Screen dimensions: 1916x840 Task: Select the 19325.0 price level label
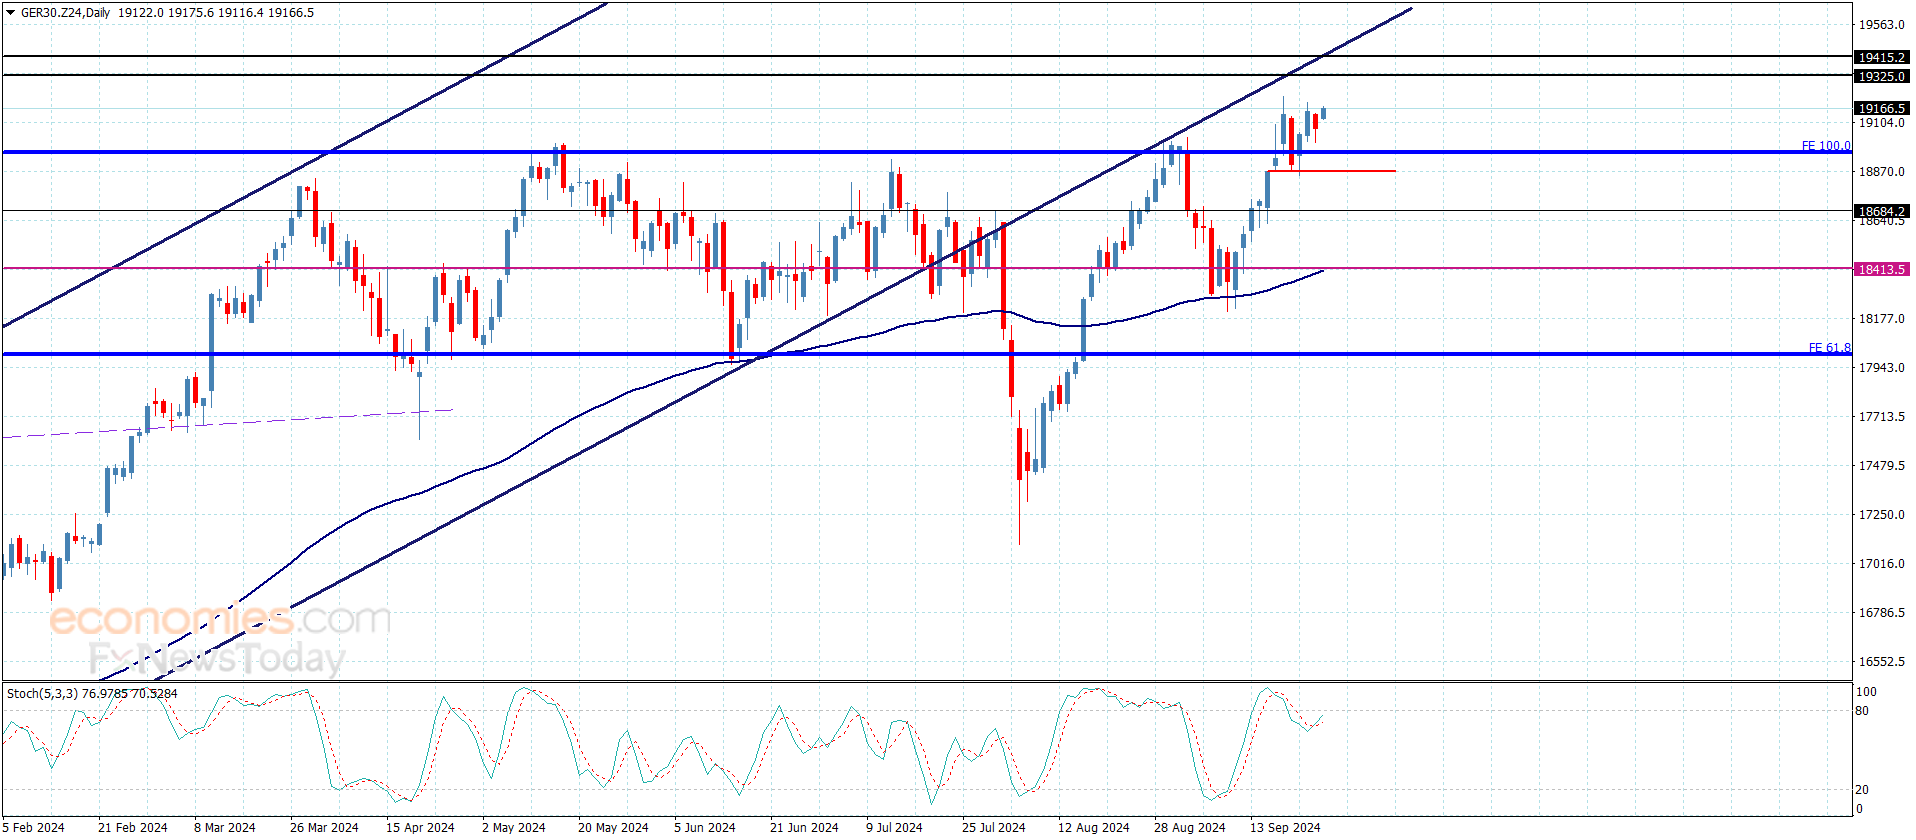[x=1881, y=77]
